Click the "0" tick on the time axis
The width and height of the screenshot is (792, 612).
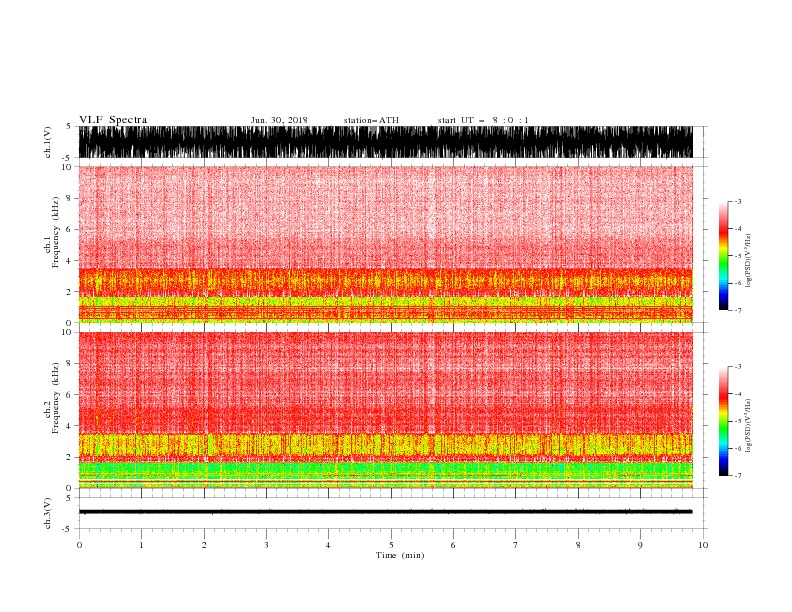pos(79,545)
